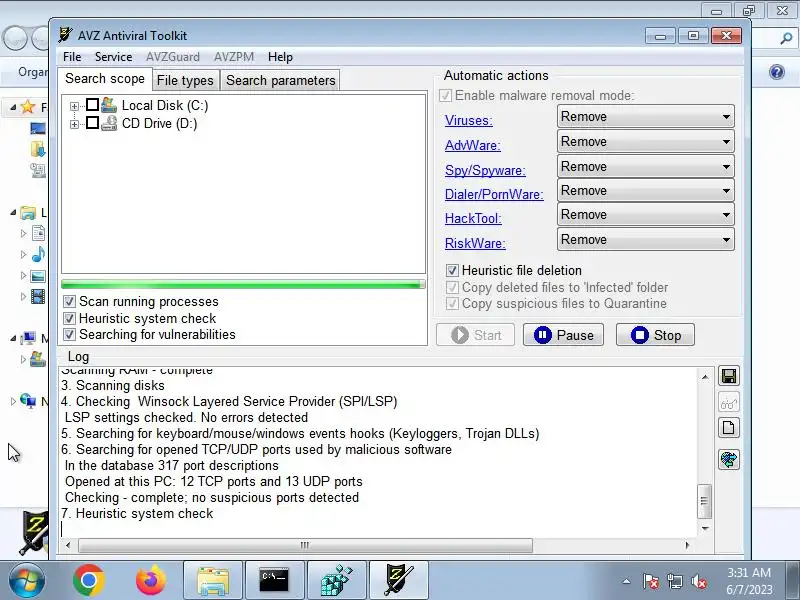The image size is (800, 600).
Task: Click the green scan progress bar
Action: click(243, 284)
